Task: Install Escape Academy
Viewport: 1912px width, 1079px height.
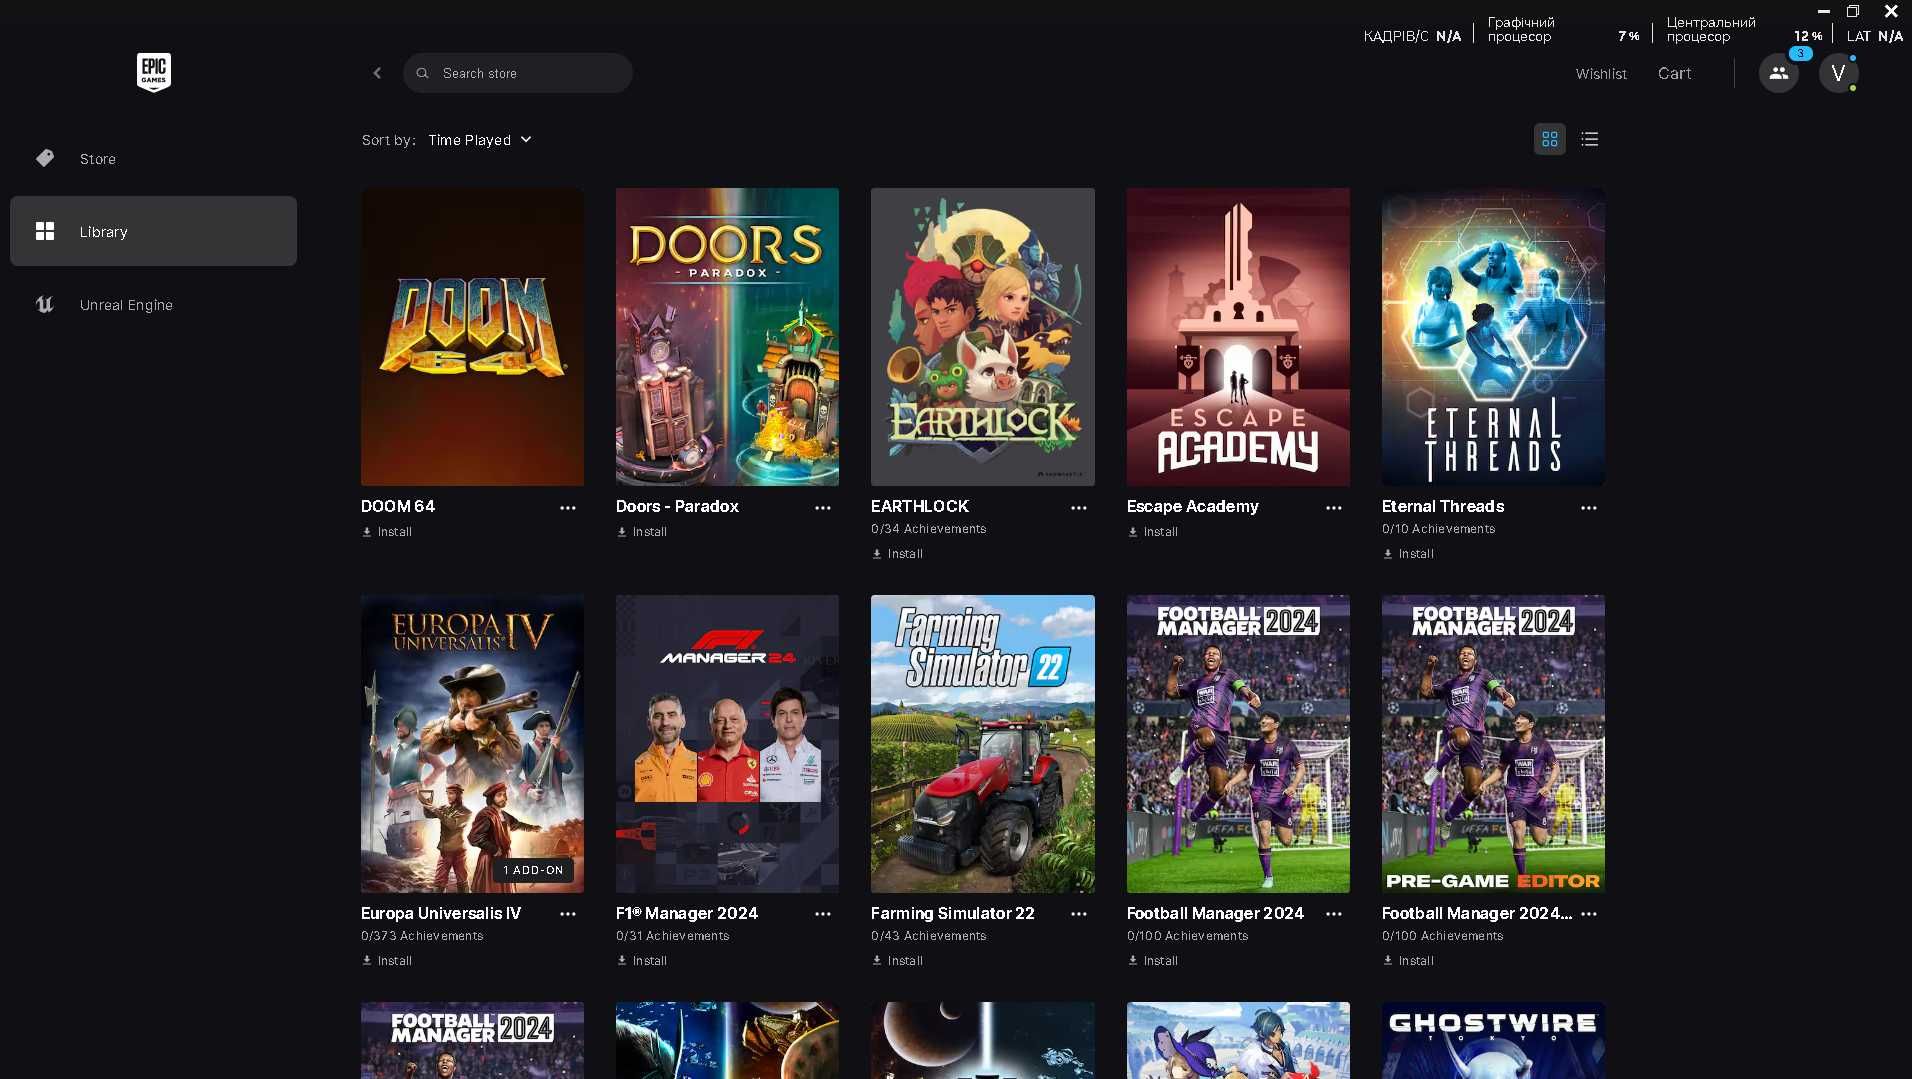Action: 1153,532
